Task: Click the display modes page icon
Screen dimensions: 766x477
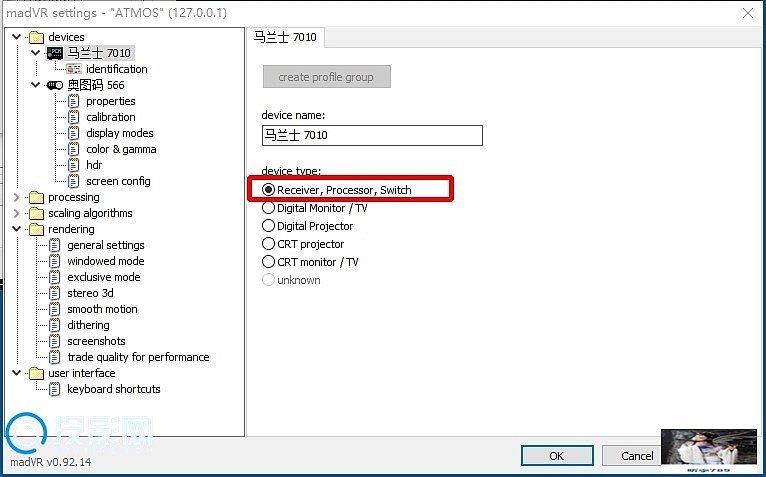Action: 73,133
